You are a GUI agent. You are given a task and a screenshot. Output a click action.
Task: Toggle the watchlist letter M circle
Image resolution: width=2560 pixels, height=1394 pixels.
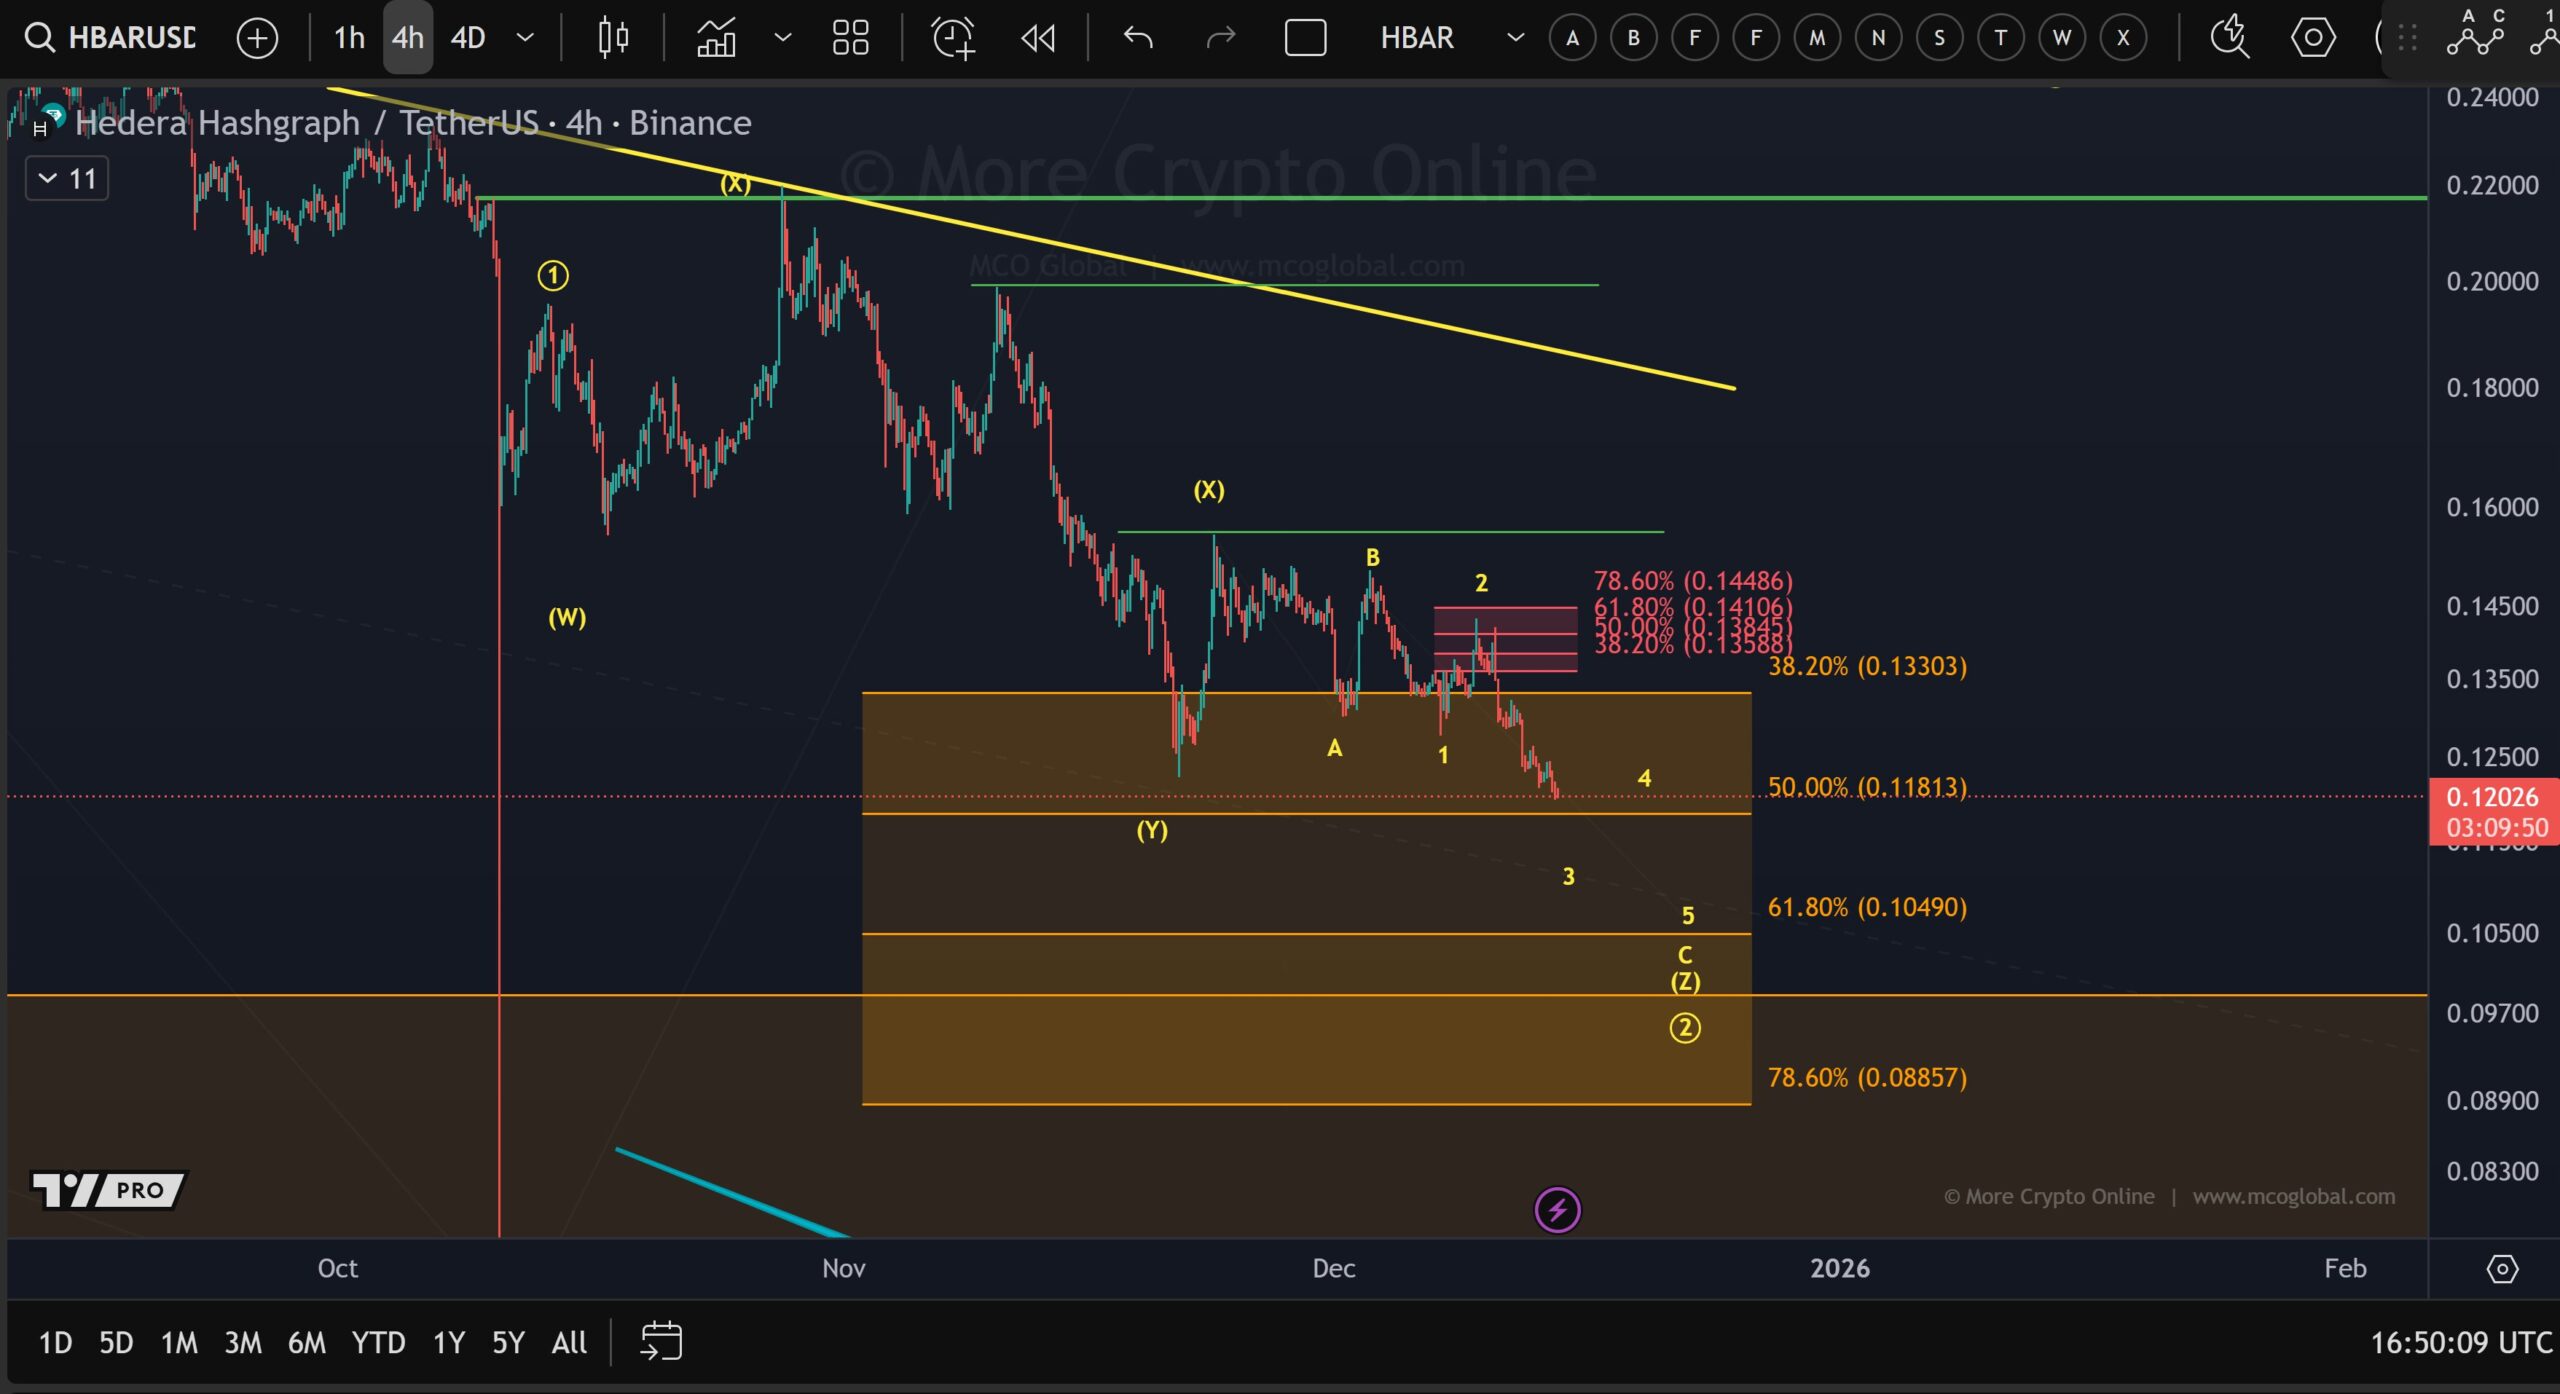[1817, 38]
